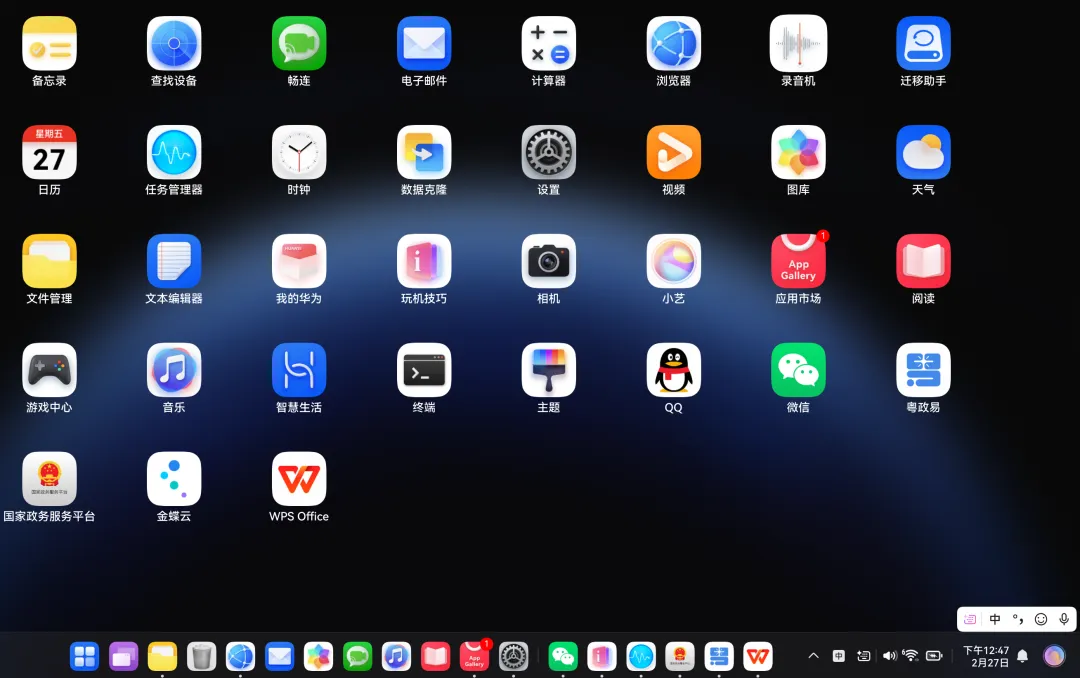Open the app launcher grid in dock
Viewport: 1080px width, 678px height.
coord(84,657)
